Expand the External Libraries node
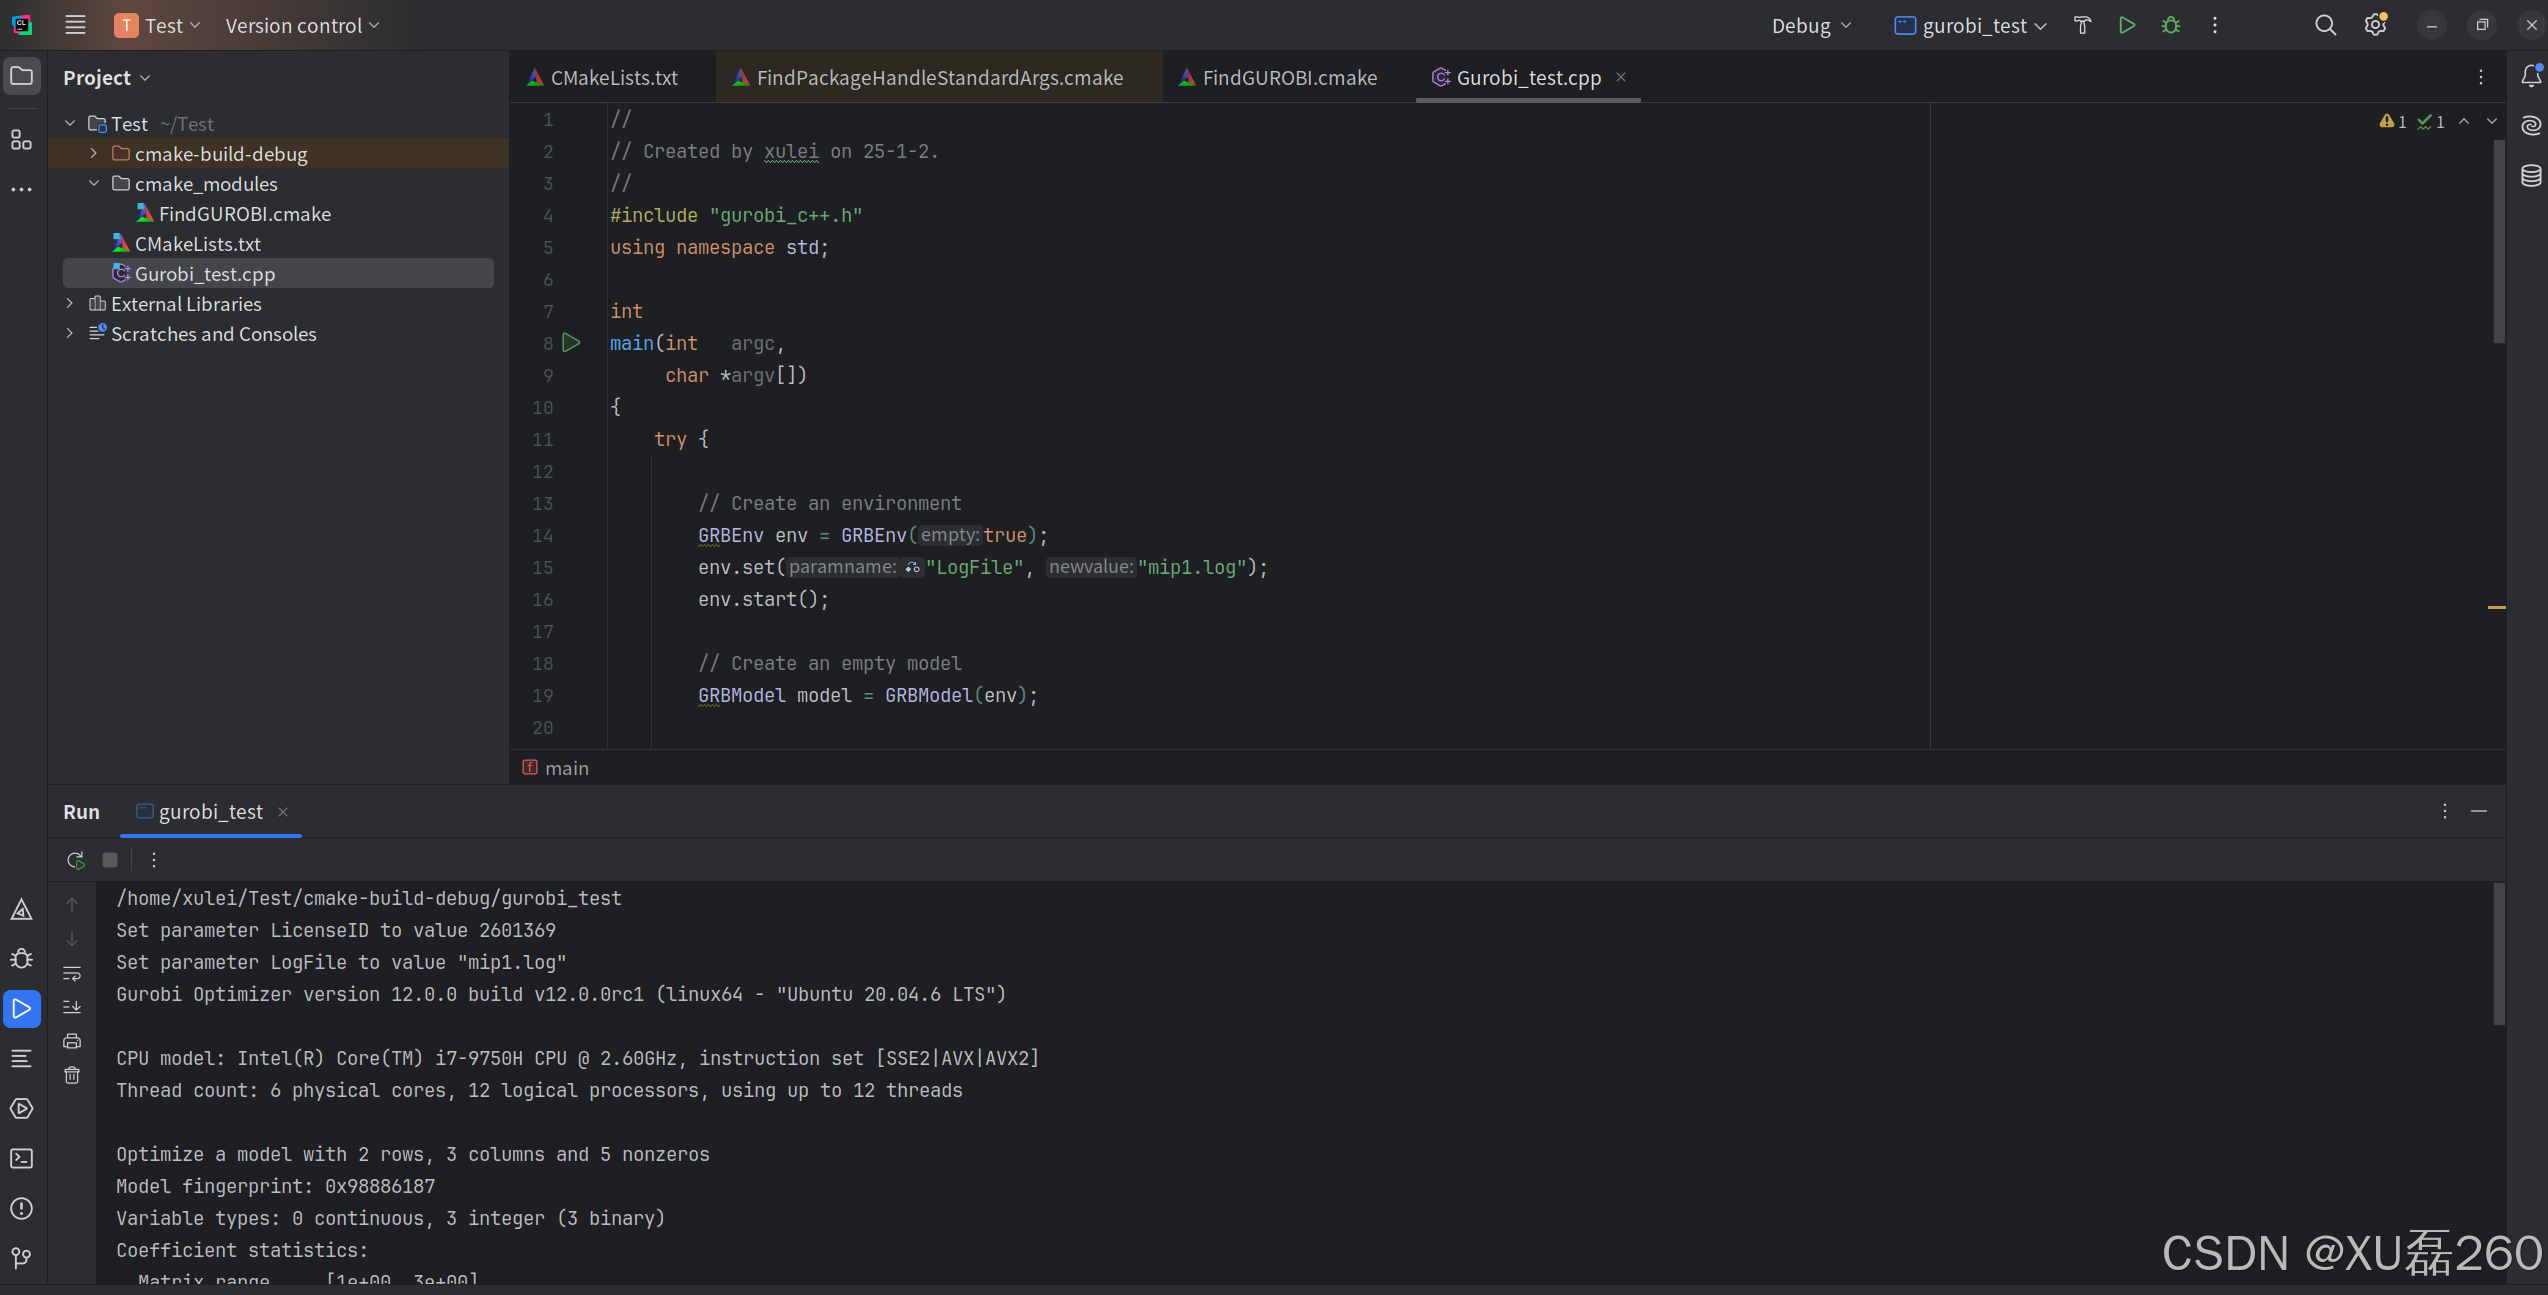 pyautogui.click(x=70, y=303)
